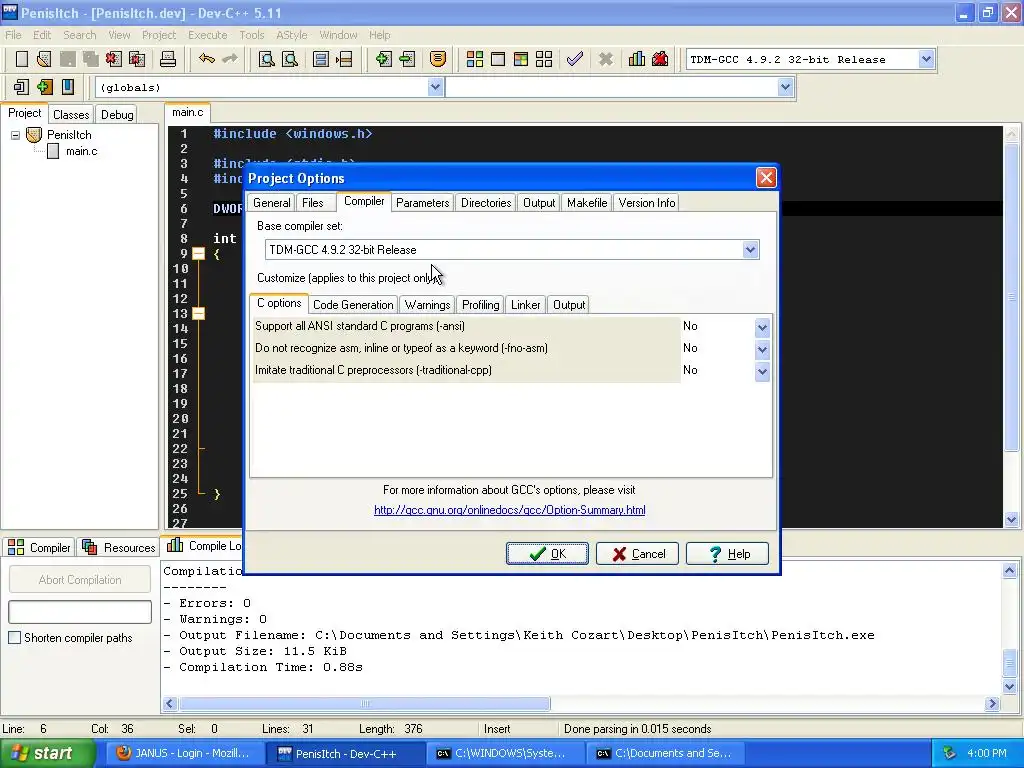This screenshot has width=1024, height=768.
Task: Switch to the Directories tab
Action: pyautogui.click(x=486, y=203)
